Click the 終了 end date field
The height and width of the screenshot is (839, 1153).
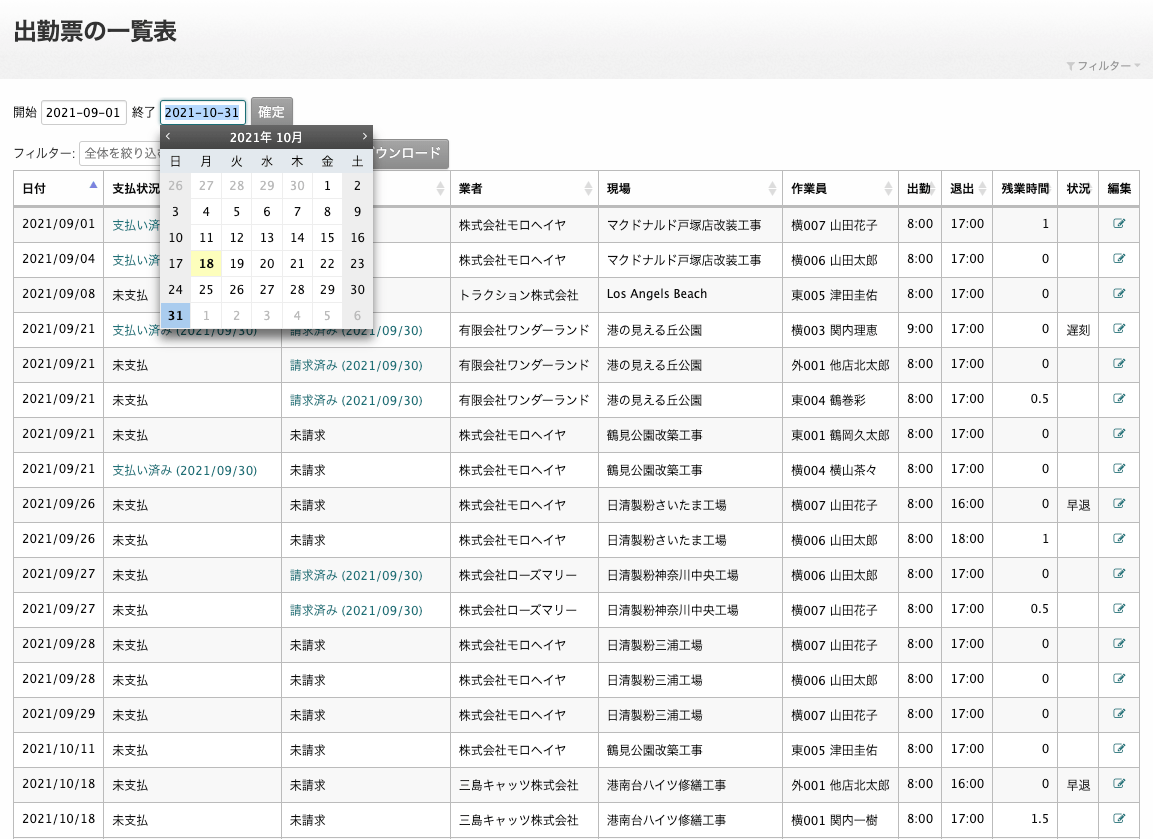coord(203,113)
